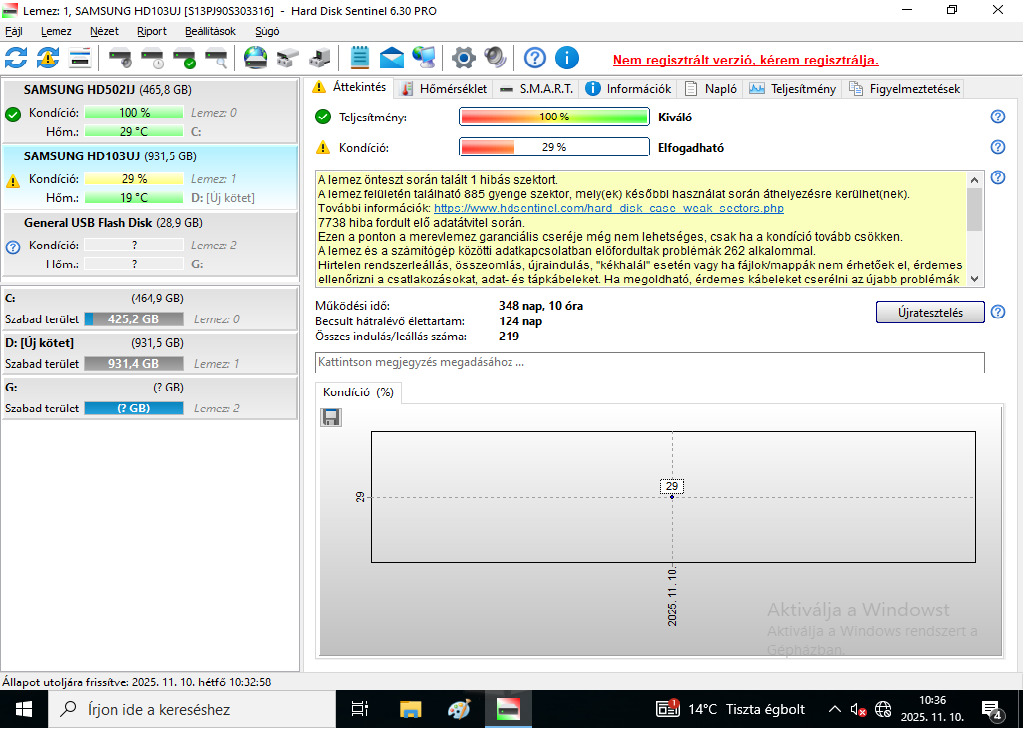Show hidden tray icons chevron
This screenshot has width=1024, height=730.
(835, 709)
